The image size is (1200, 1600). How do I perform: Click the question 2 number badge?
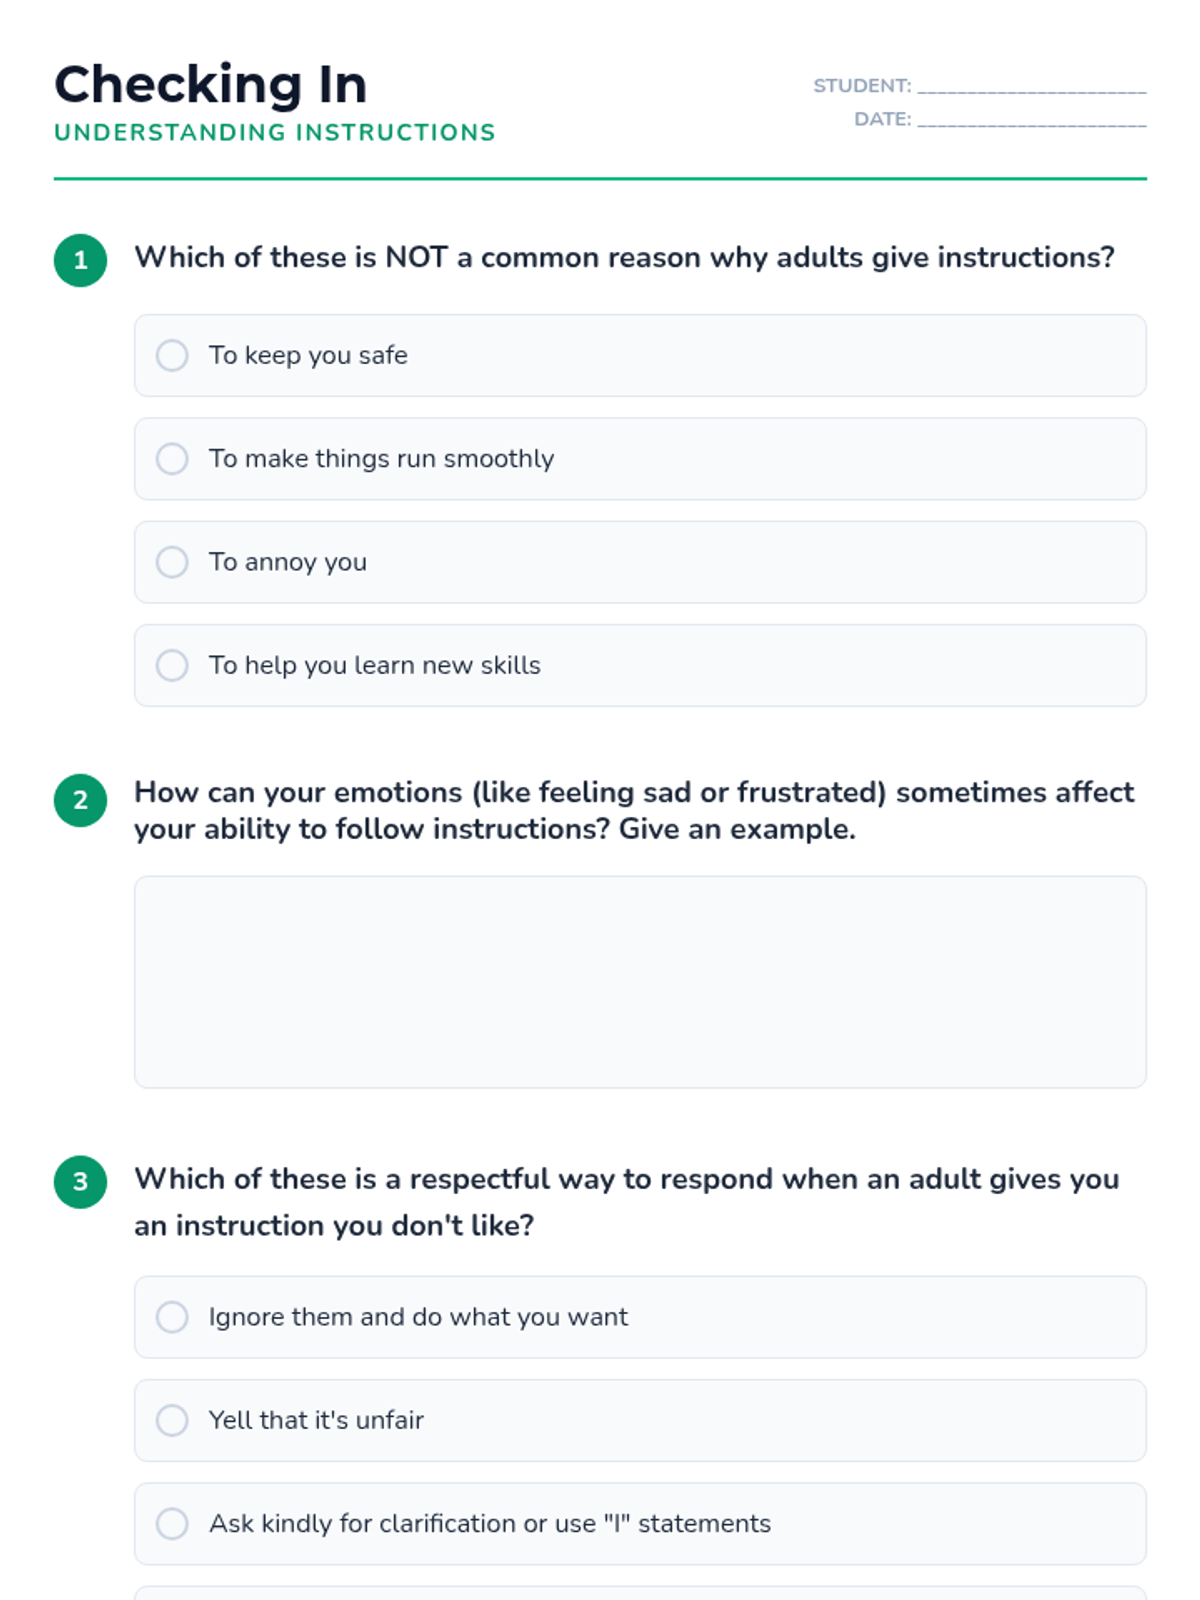tap(81, 800)
